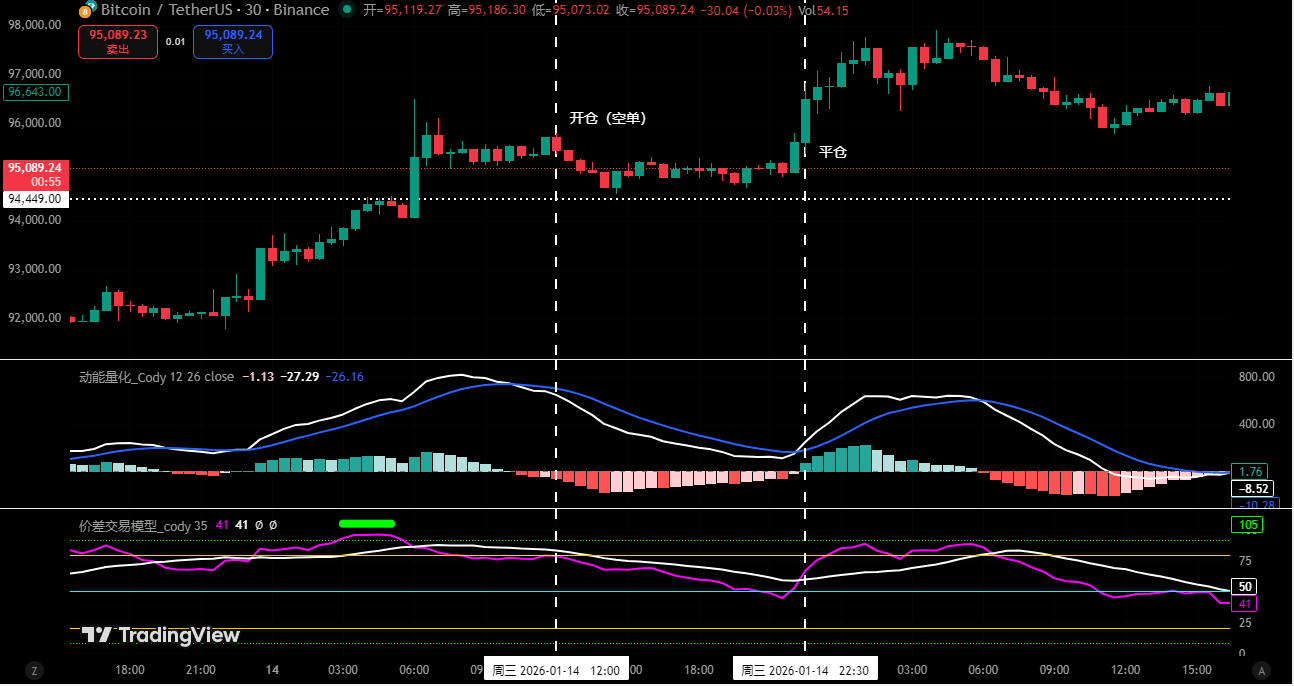This screenshot has width=1294, height=686.
Task: Click the 2026-01-14 12:00 time axis label
Action: [556, 670]
